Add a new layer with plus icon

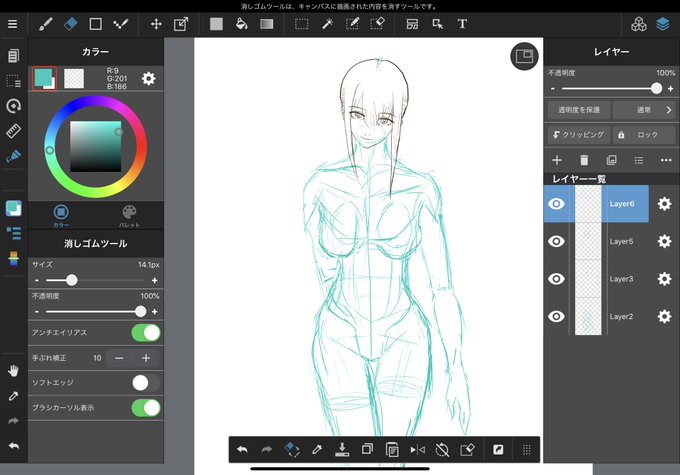[557, 160]
